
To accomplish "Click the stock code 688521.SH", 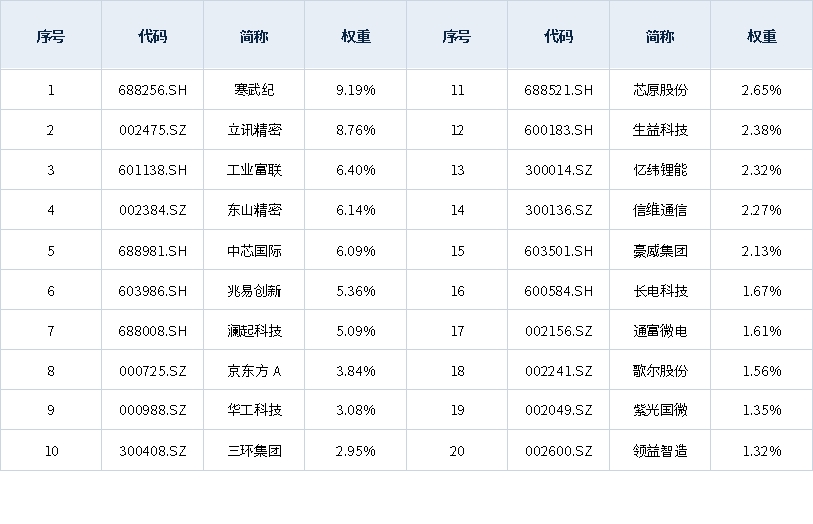I will (x=558, y=90).
